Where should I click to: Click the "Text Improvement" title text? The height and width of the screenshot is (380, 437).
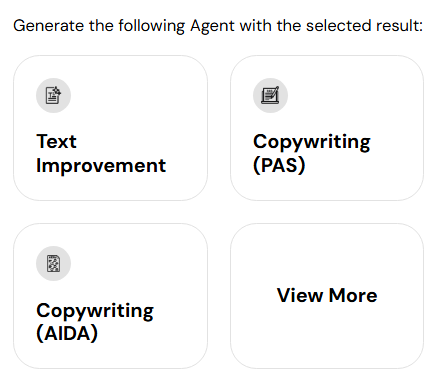point(101,153)
